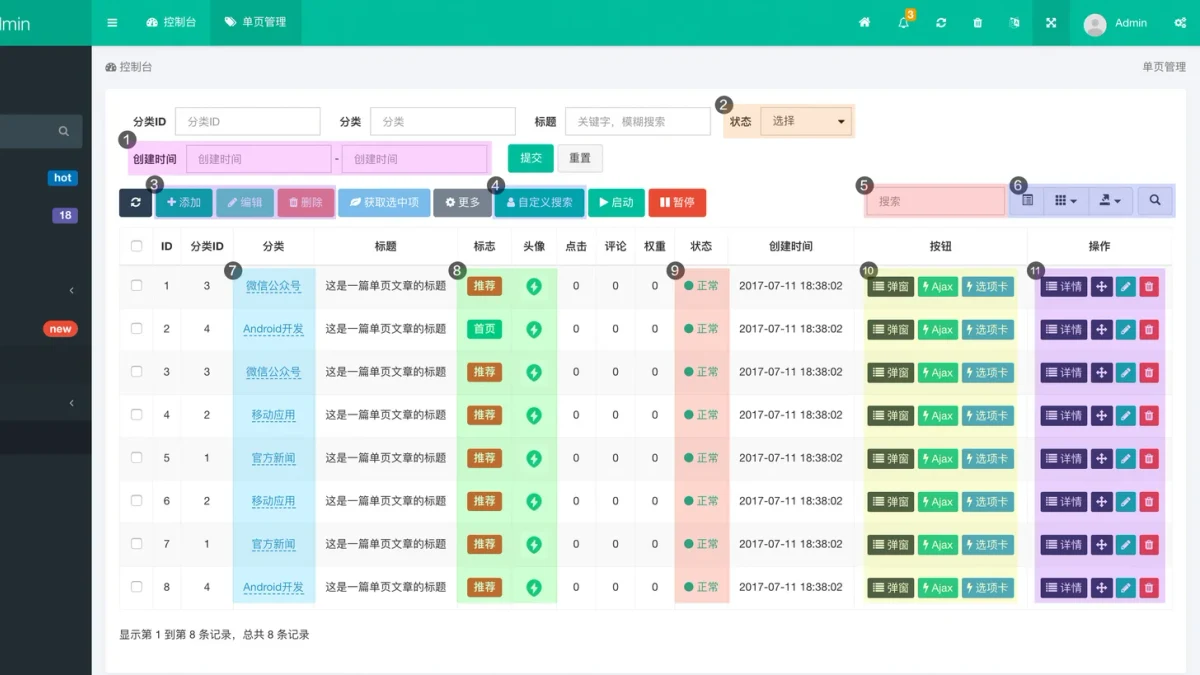
Task: Click the red delete icon for row ID 7
Action: (x=1149, y=545)
